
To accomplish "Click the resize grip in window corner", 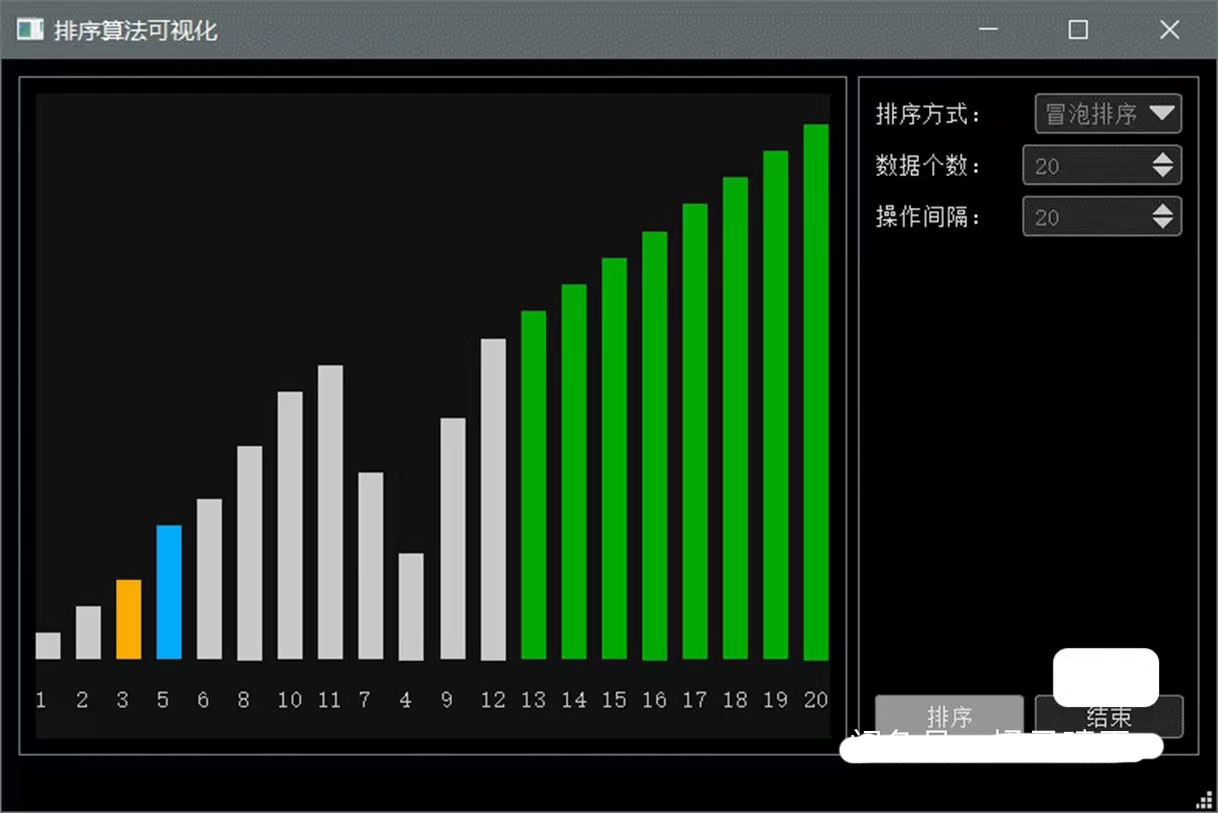I will 1204,799.
